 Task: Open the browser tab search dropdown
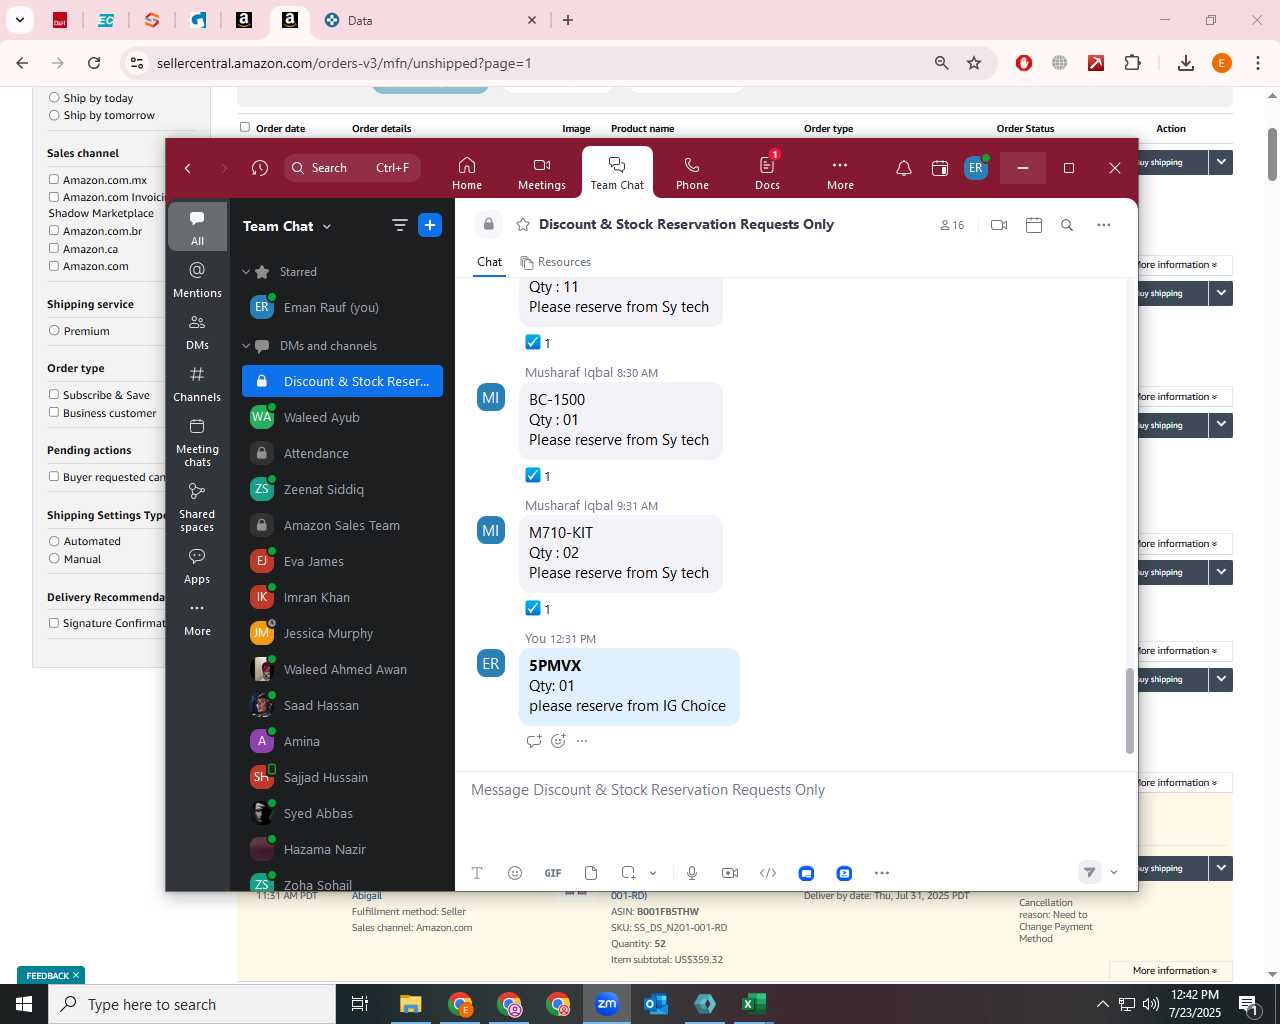click(20, 20)
